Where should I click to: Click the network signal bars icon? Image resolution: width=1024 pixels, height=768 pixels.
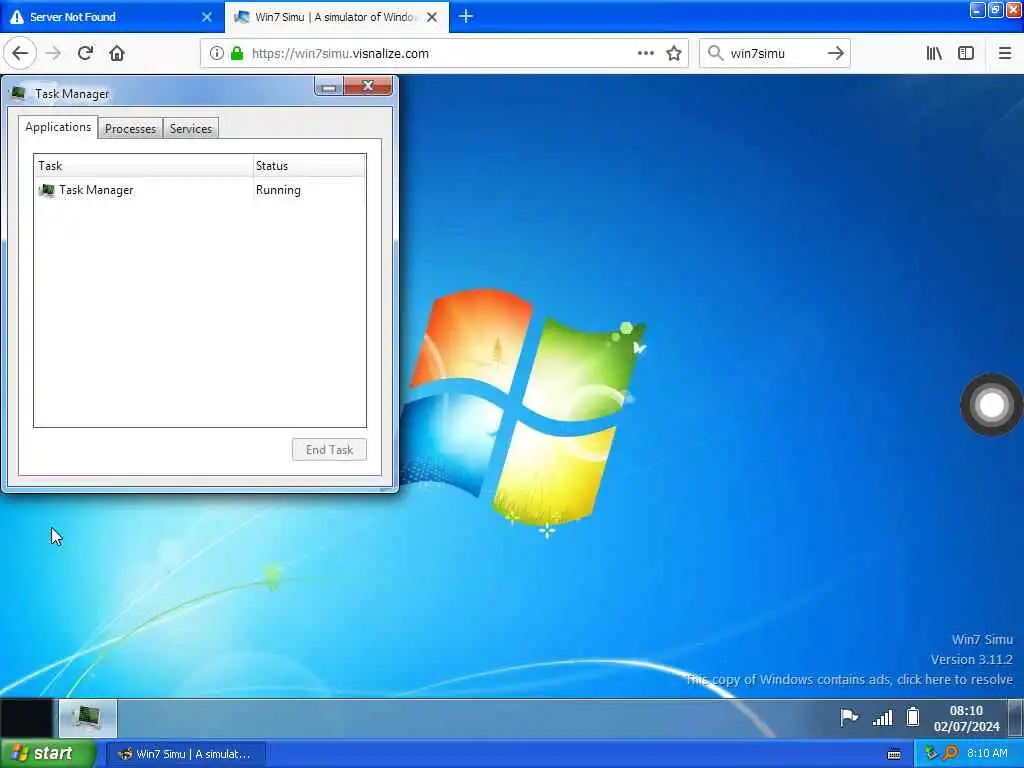point(882,718)
